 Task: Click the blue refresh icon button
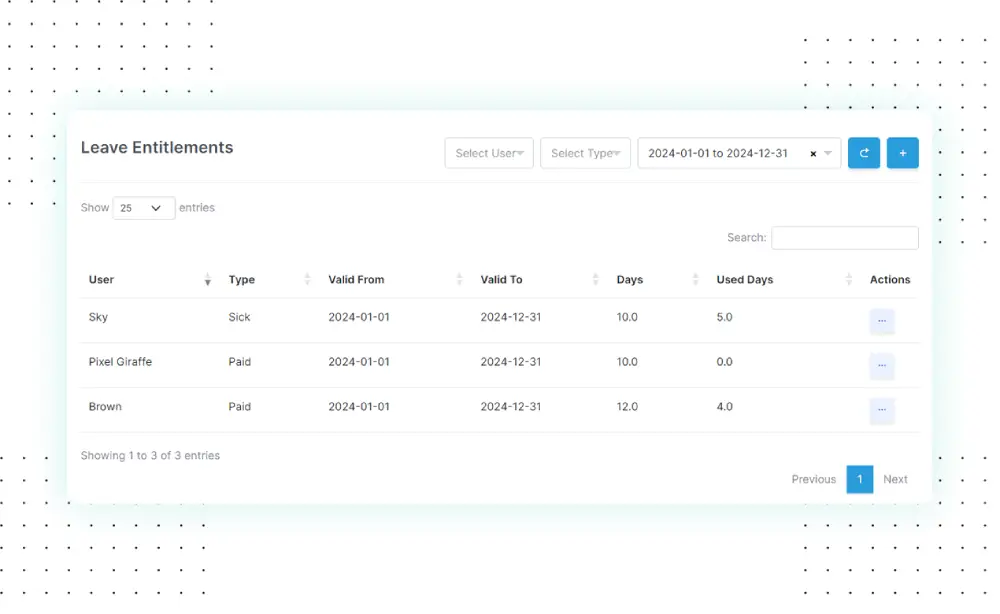(863, 153)
